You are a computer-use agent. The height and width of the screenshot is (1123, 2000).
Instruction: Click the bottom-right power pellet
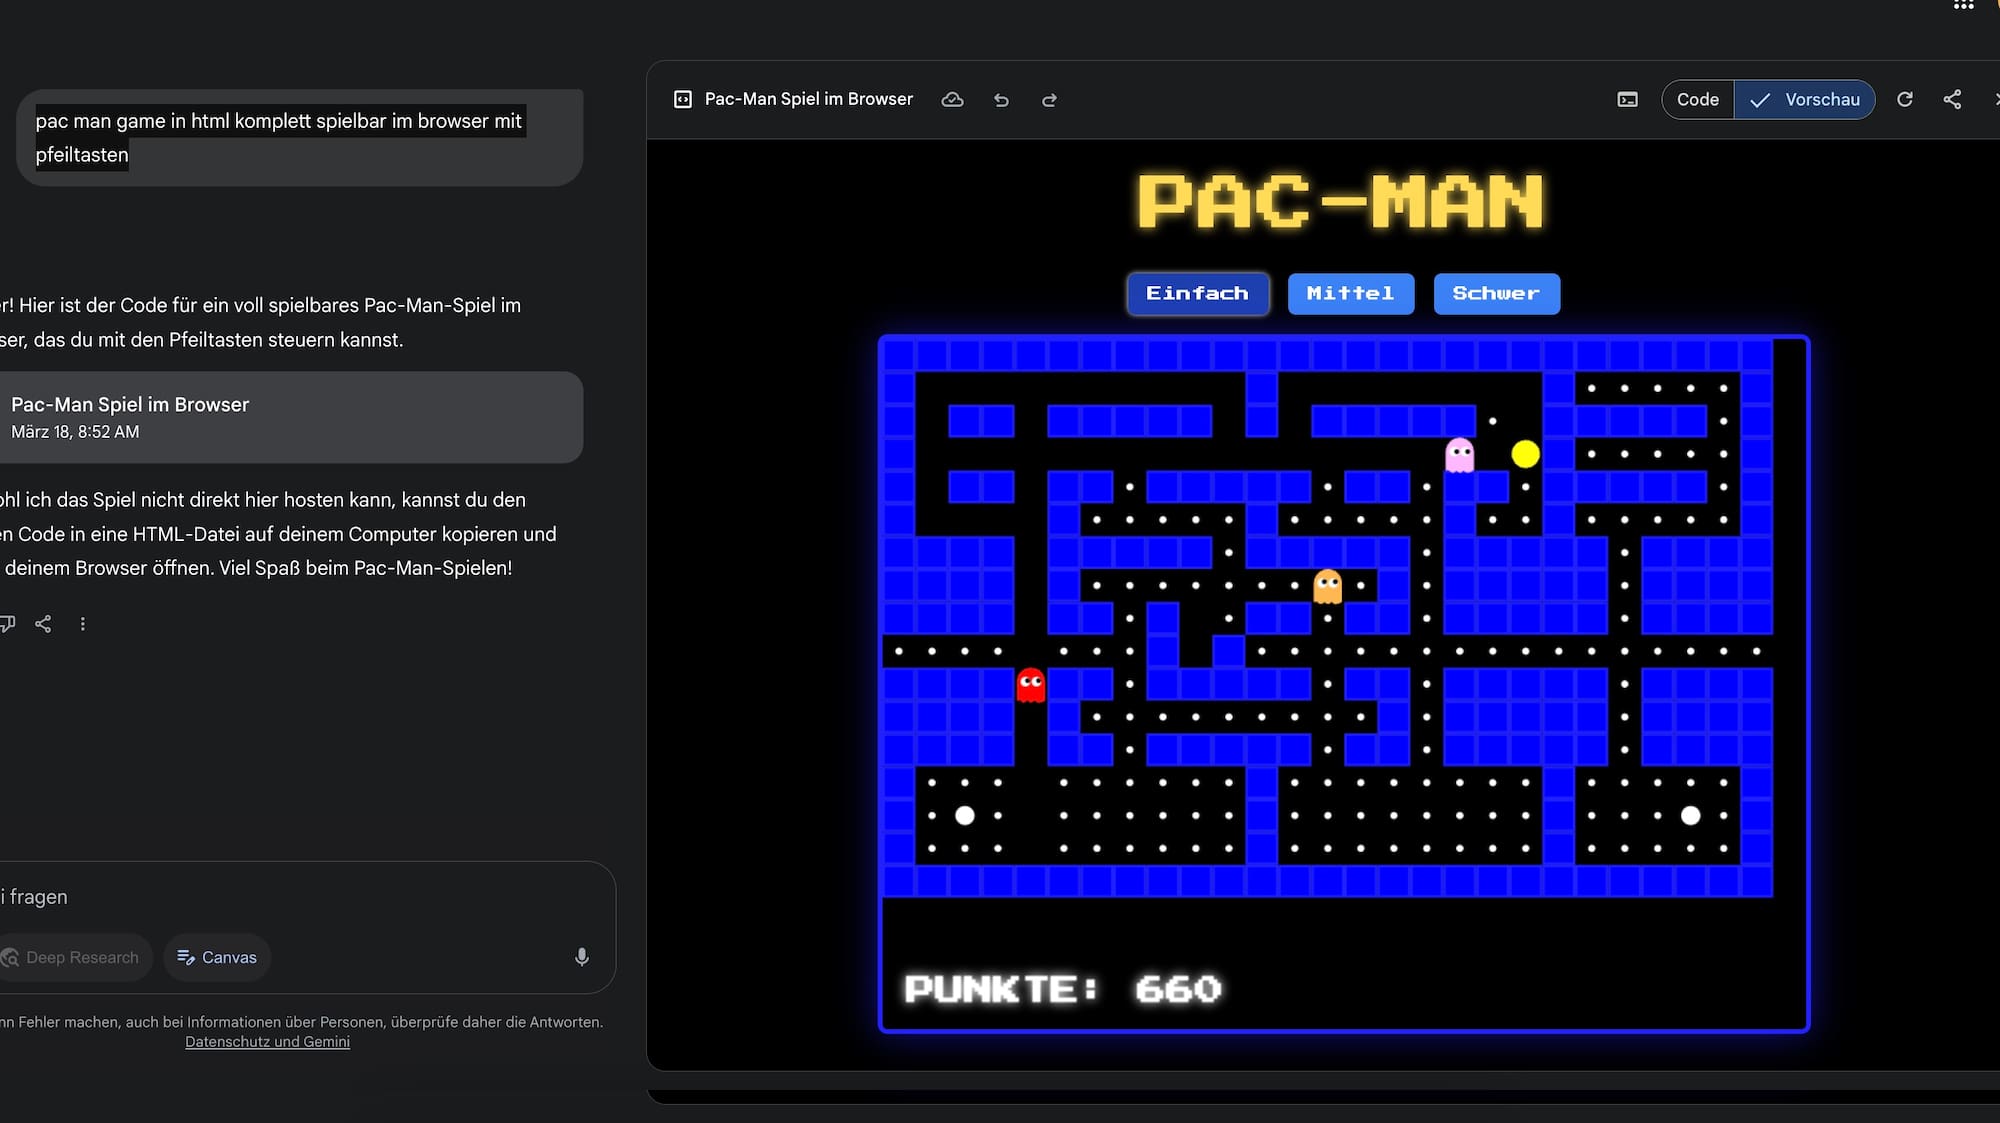click(1690, 815)
